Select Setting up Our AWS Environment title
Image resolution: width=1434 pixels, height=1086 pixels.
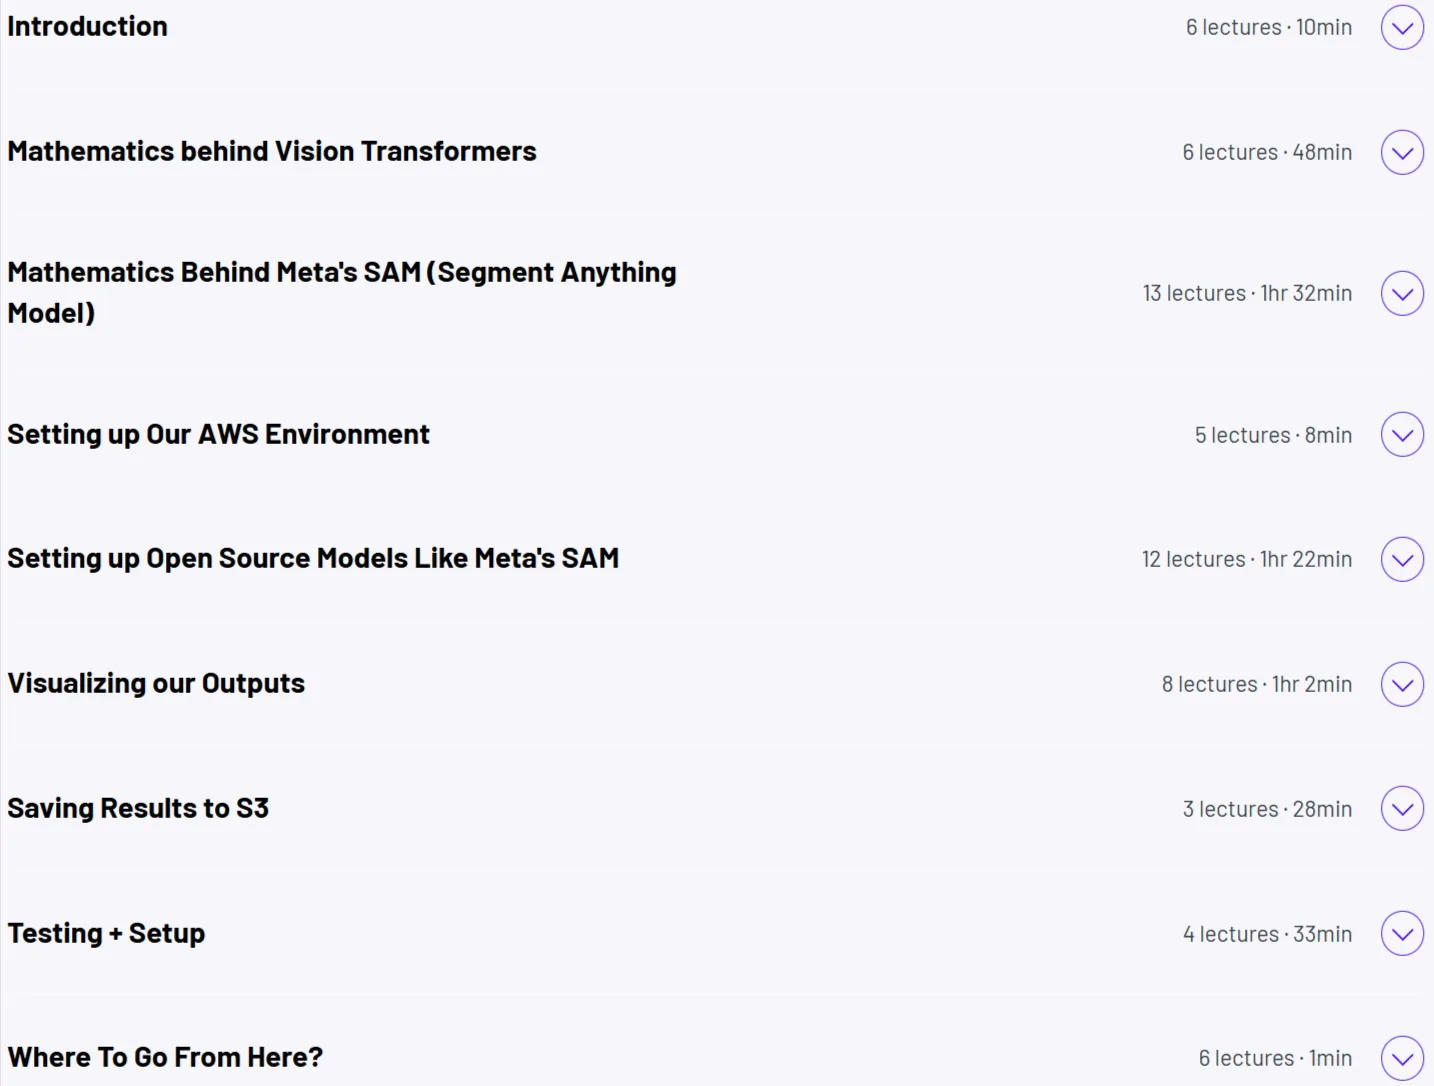click(x=218, y=434)
